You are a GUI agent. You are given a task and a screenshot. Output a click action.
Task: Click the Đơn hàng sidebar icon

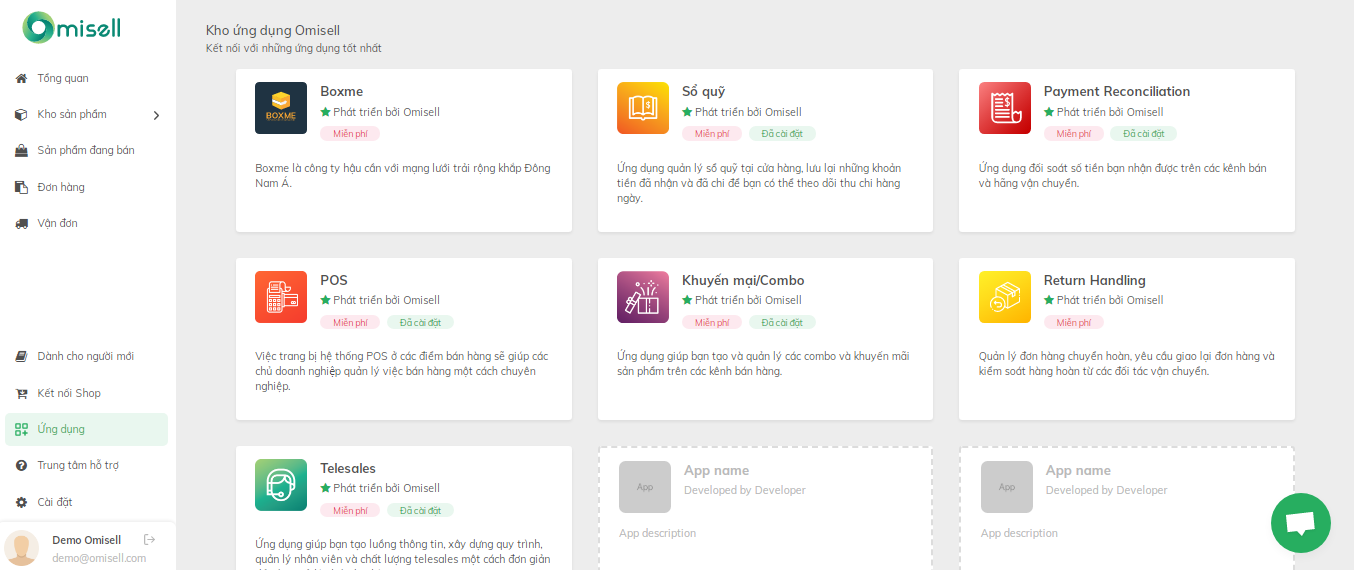pos(21,187)
